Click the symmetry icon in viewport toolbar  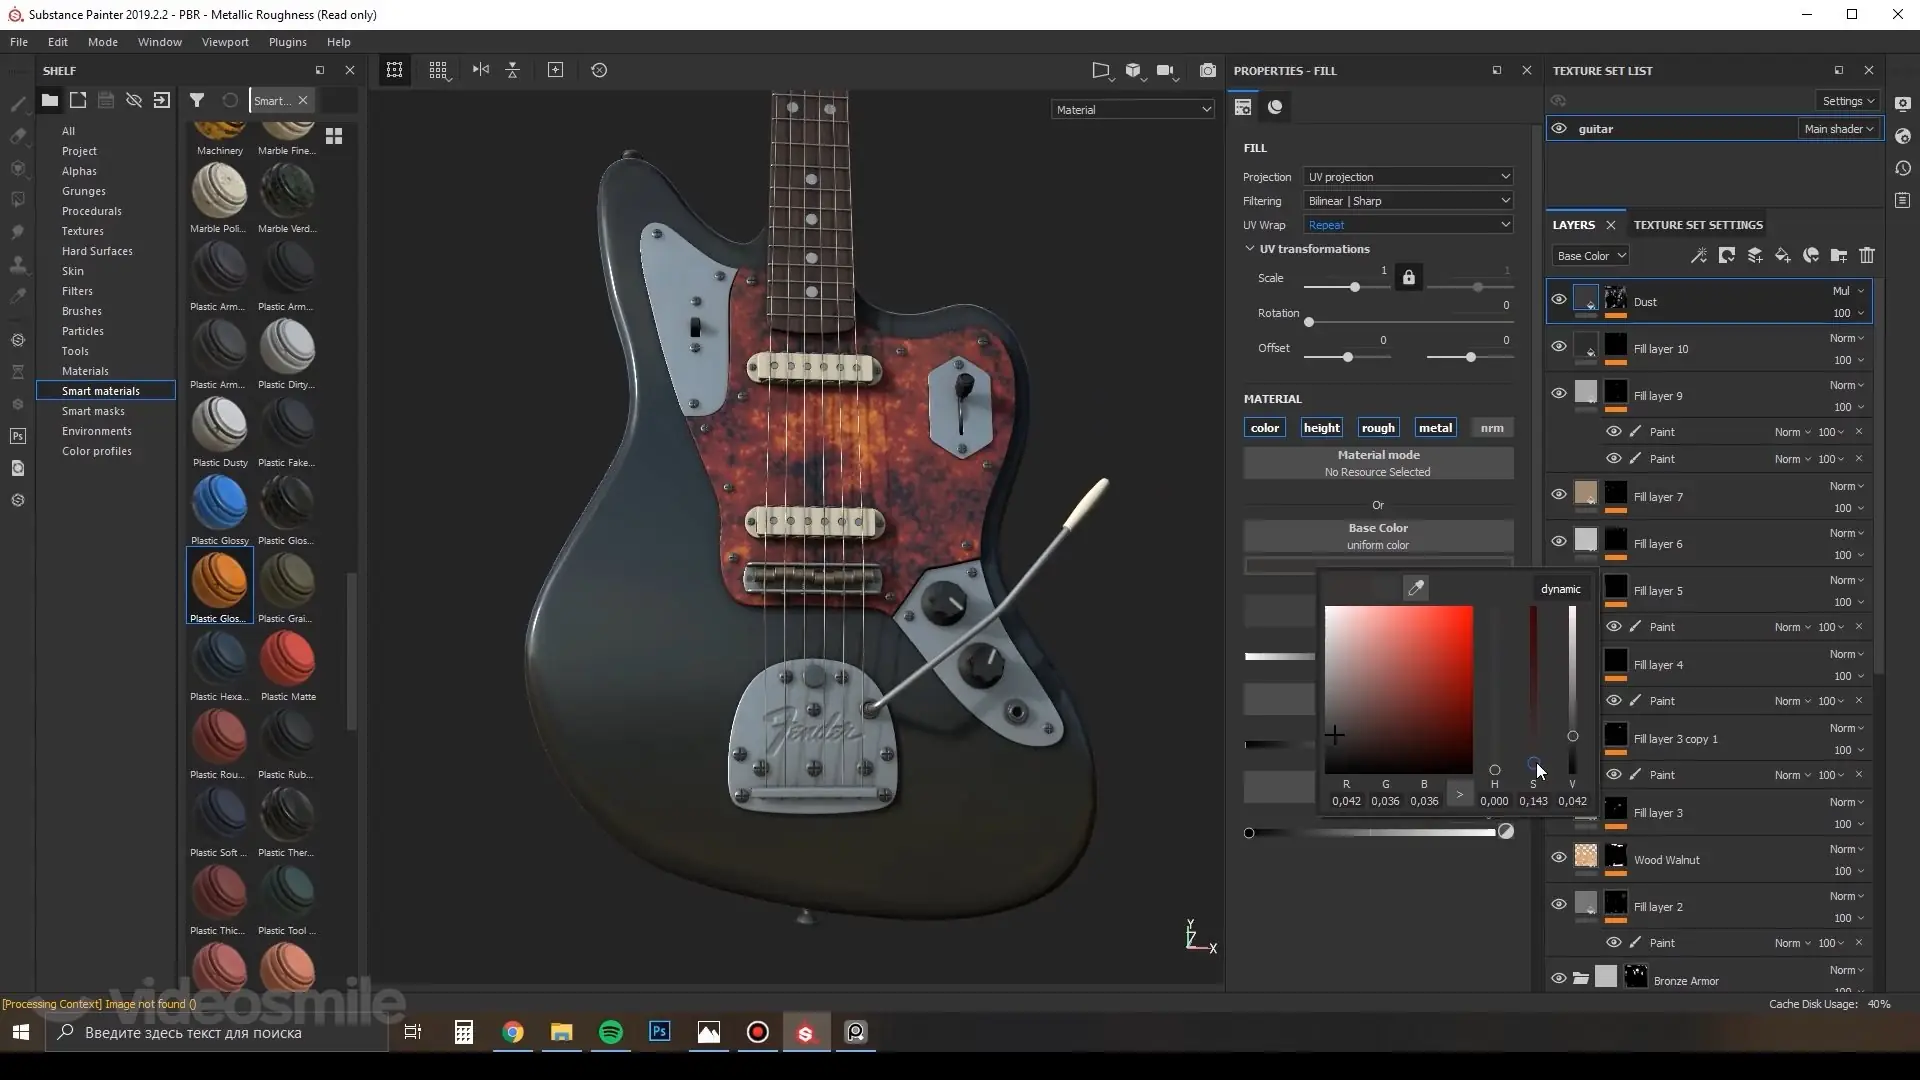tap(481, 70)
